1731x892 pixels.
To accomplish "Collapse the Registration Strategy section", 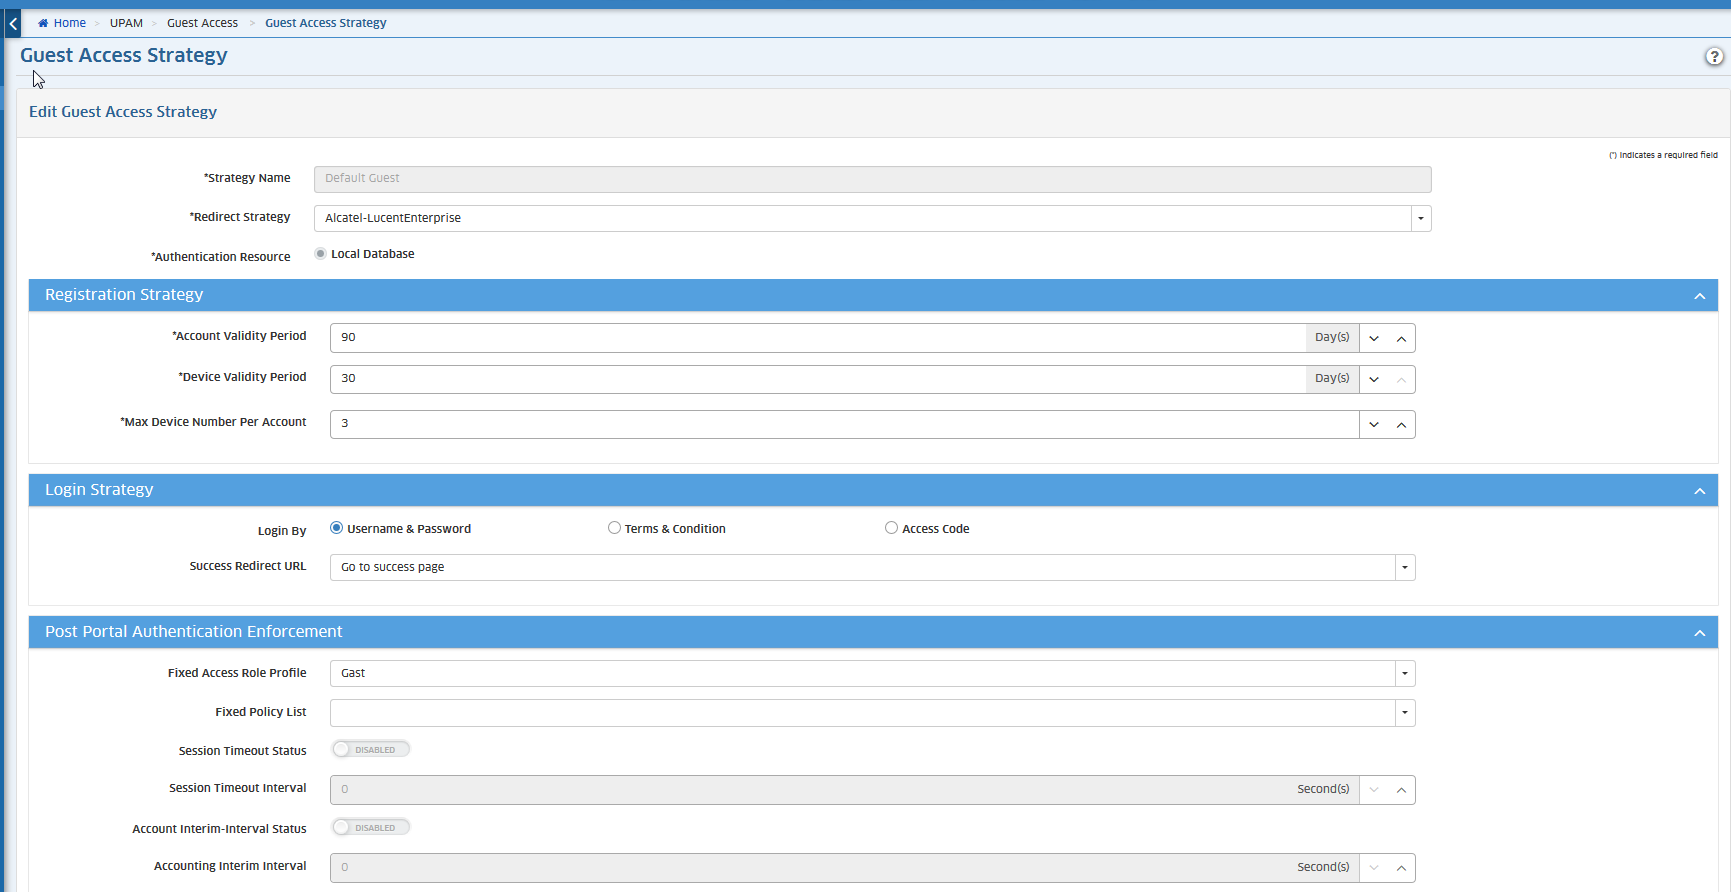I will [x=1699, y=296].
